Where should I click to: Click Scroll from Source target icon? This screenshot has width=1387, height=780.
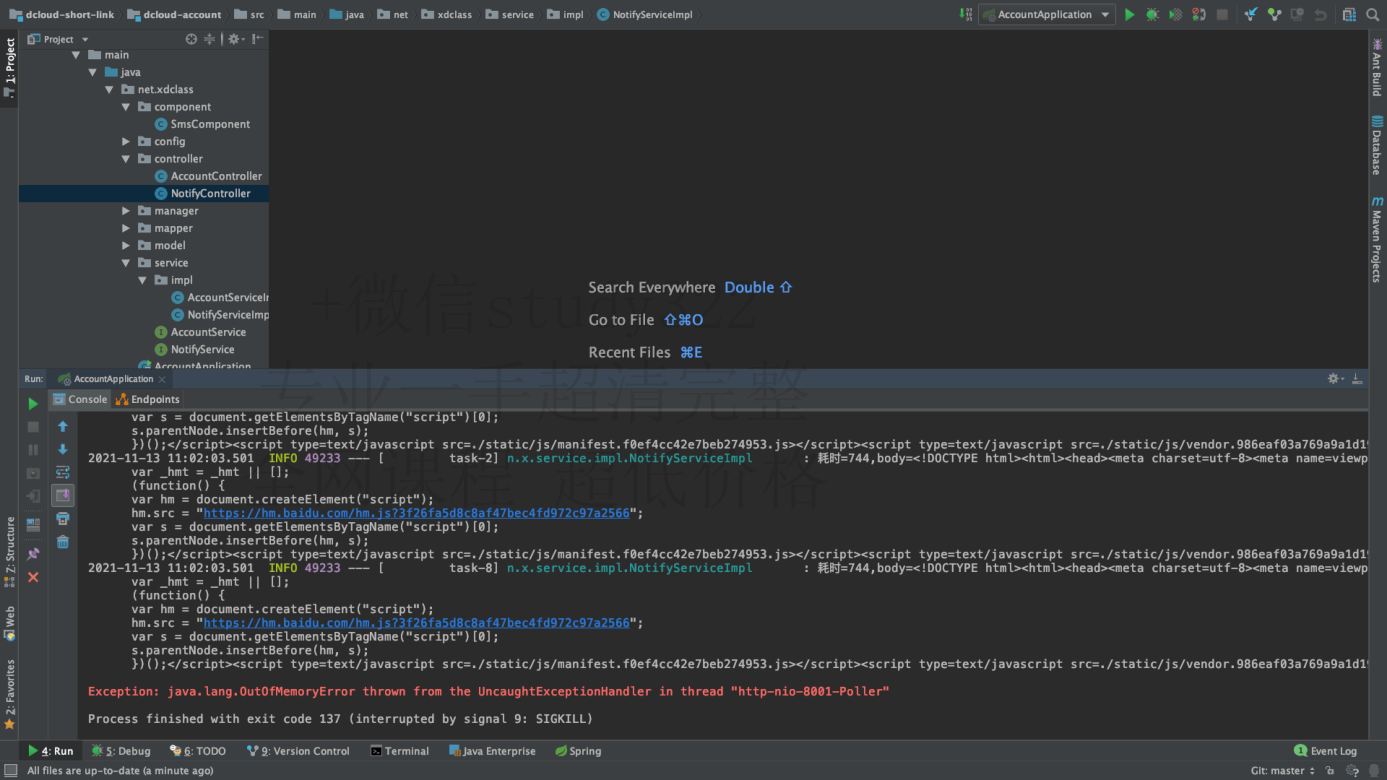tap(191, 39)
